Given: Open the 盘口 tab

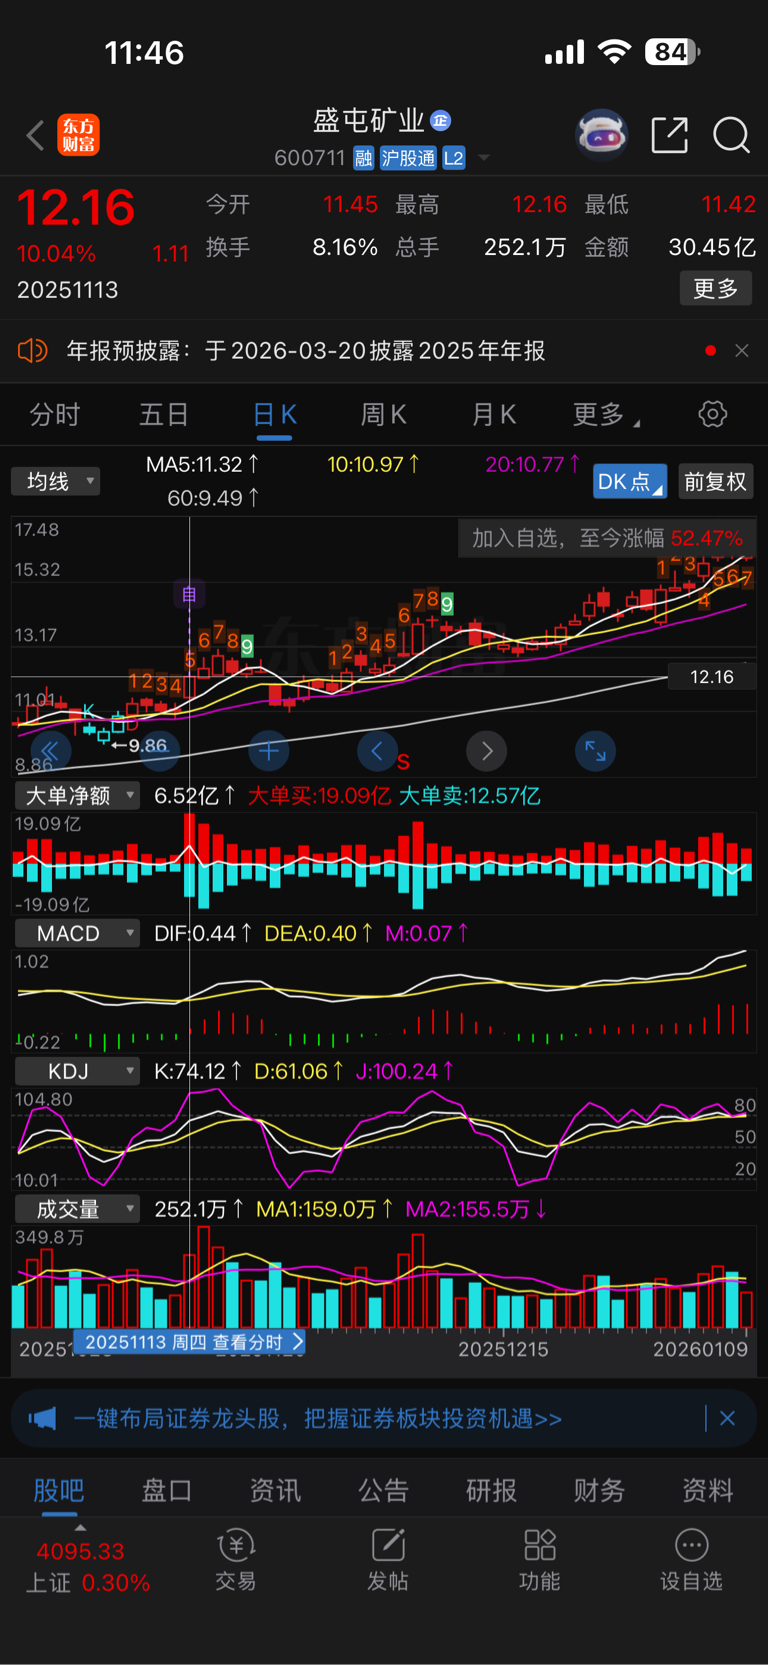Looking at the screenshot, I should pos(167,1490).
